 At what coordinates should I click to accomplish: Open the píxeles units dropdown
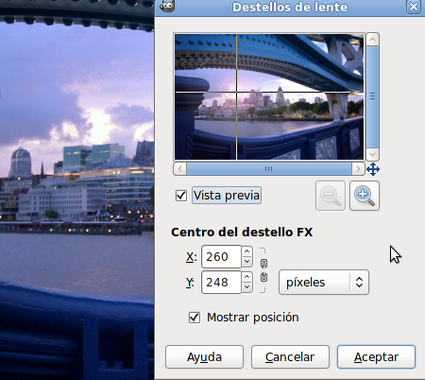point(324,282)
